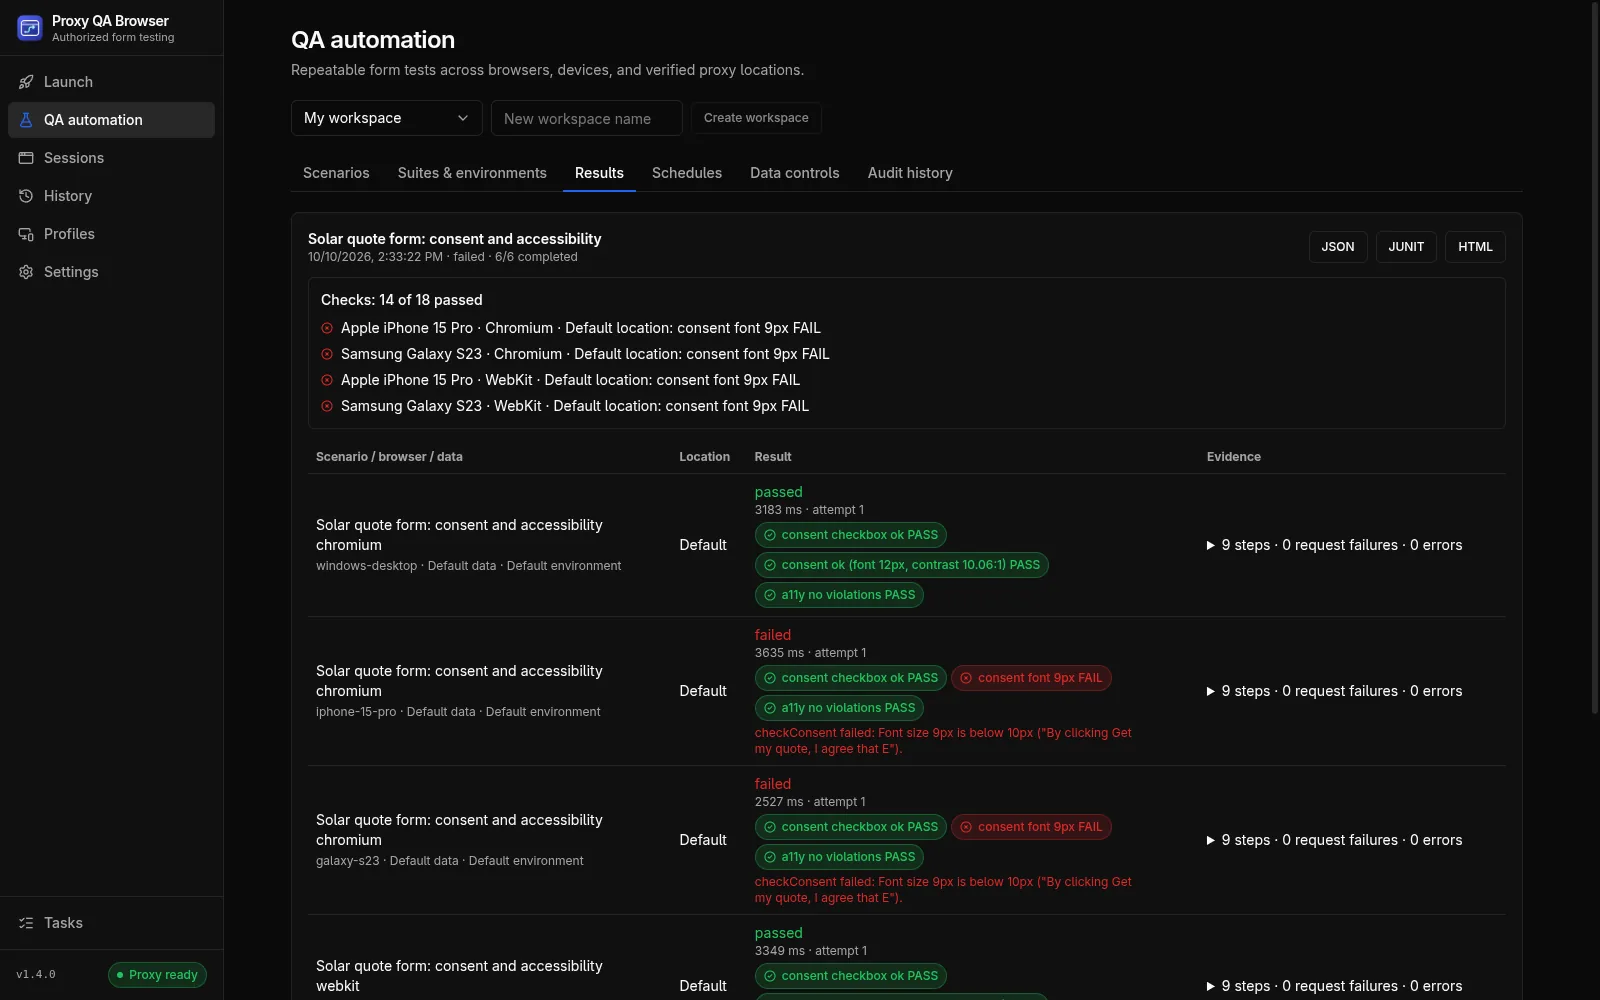Viewport: 1600px width, 1000px height.
Task: Click fail icon beside iPhone 15 Pro Chromium
Action: point(327,328)
